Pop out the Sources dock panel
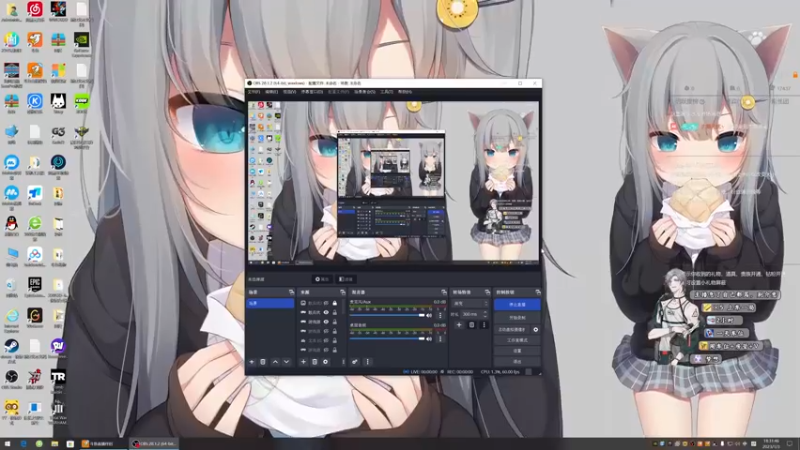The image size is (800, 450). pos(342,292)
